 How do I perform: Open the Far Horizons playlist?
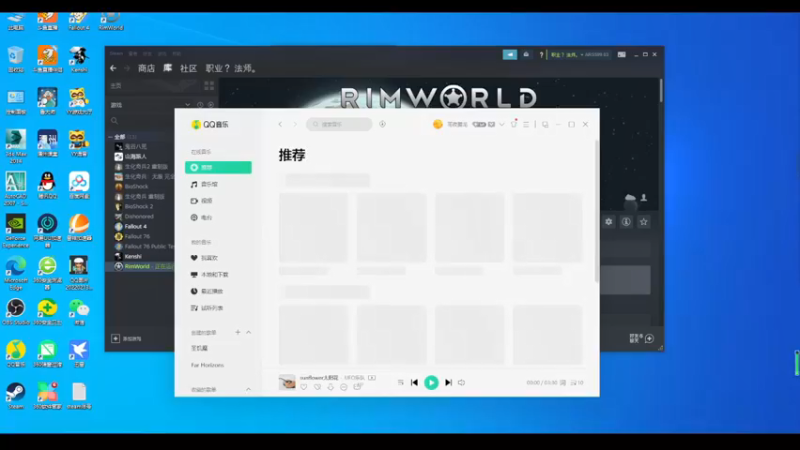pos(207,365)
